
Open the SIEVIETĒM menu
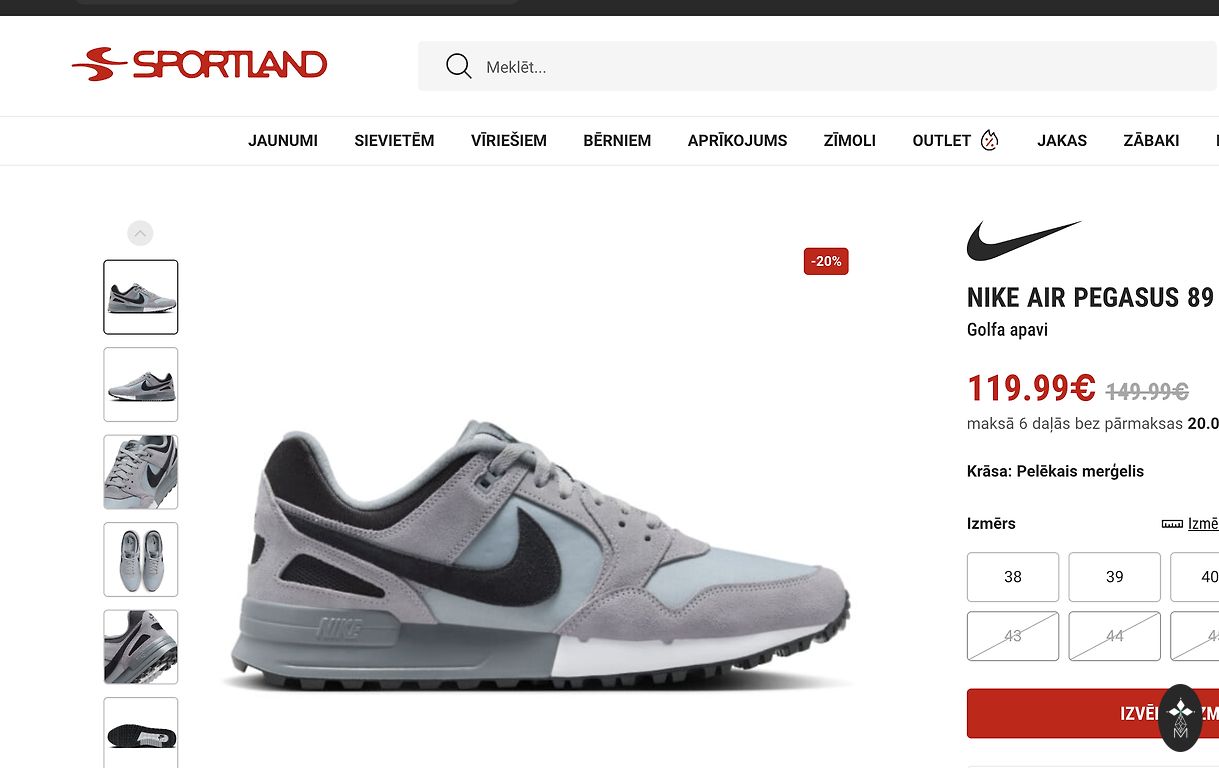coord(394,141)
